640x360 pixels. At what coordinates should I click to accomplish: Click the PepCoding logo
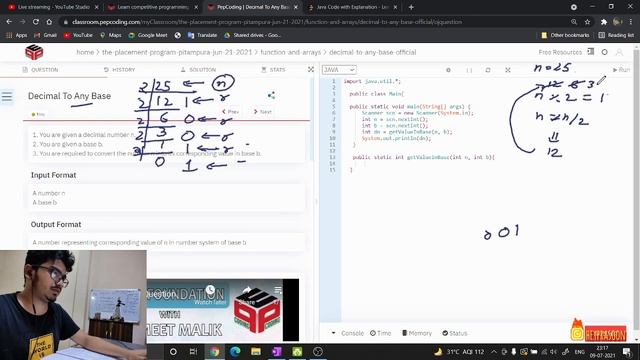click(34, 52)
